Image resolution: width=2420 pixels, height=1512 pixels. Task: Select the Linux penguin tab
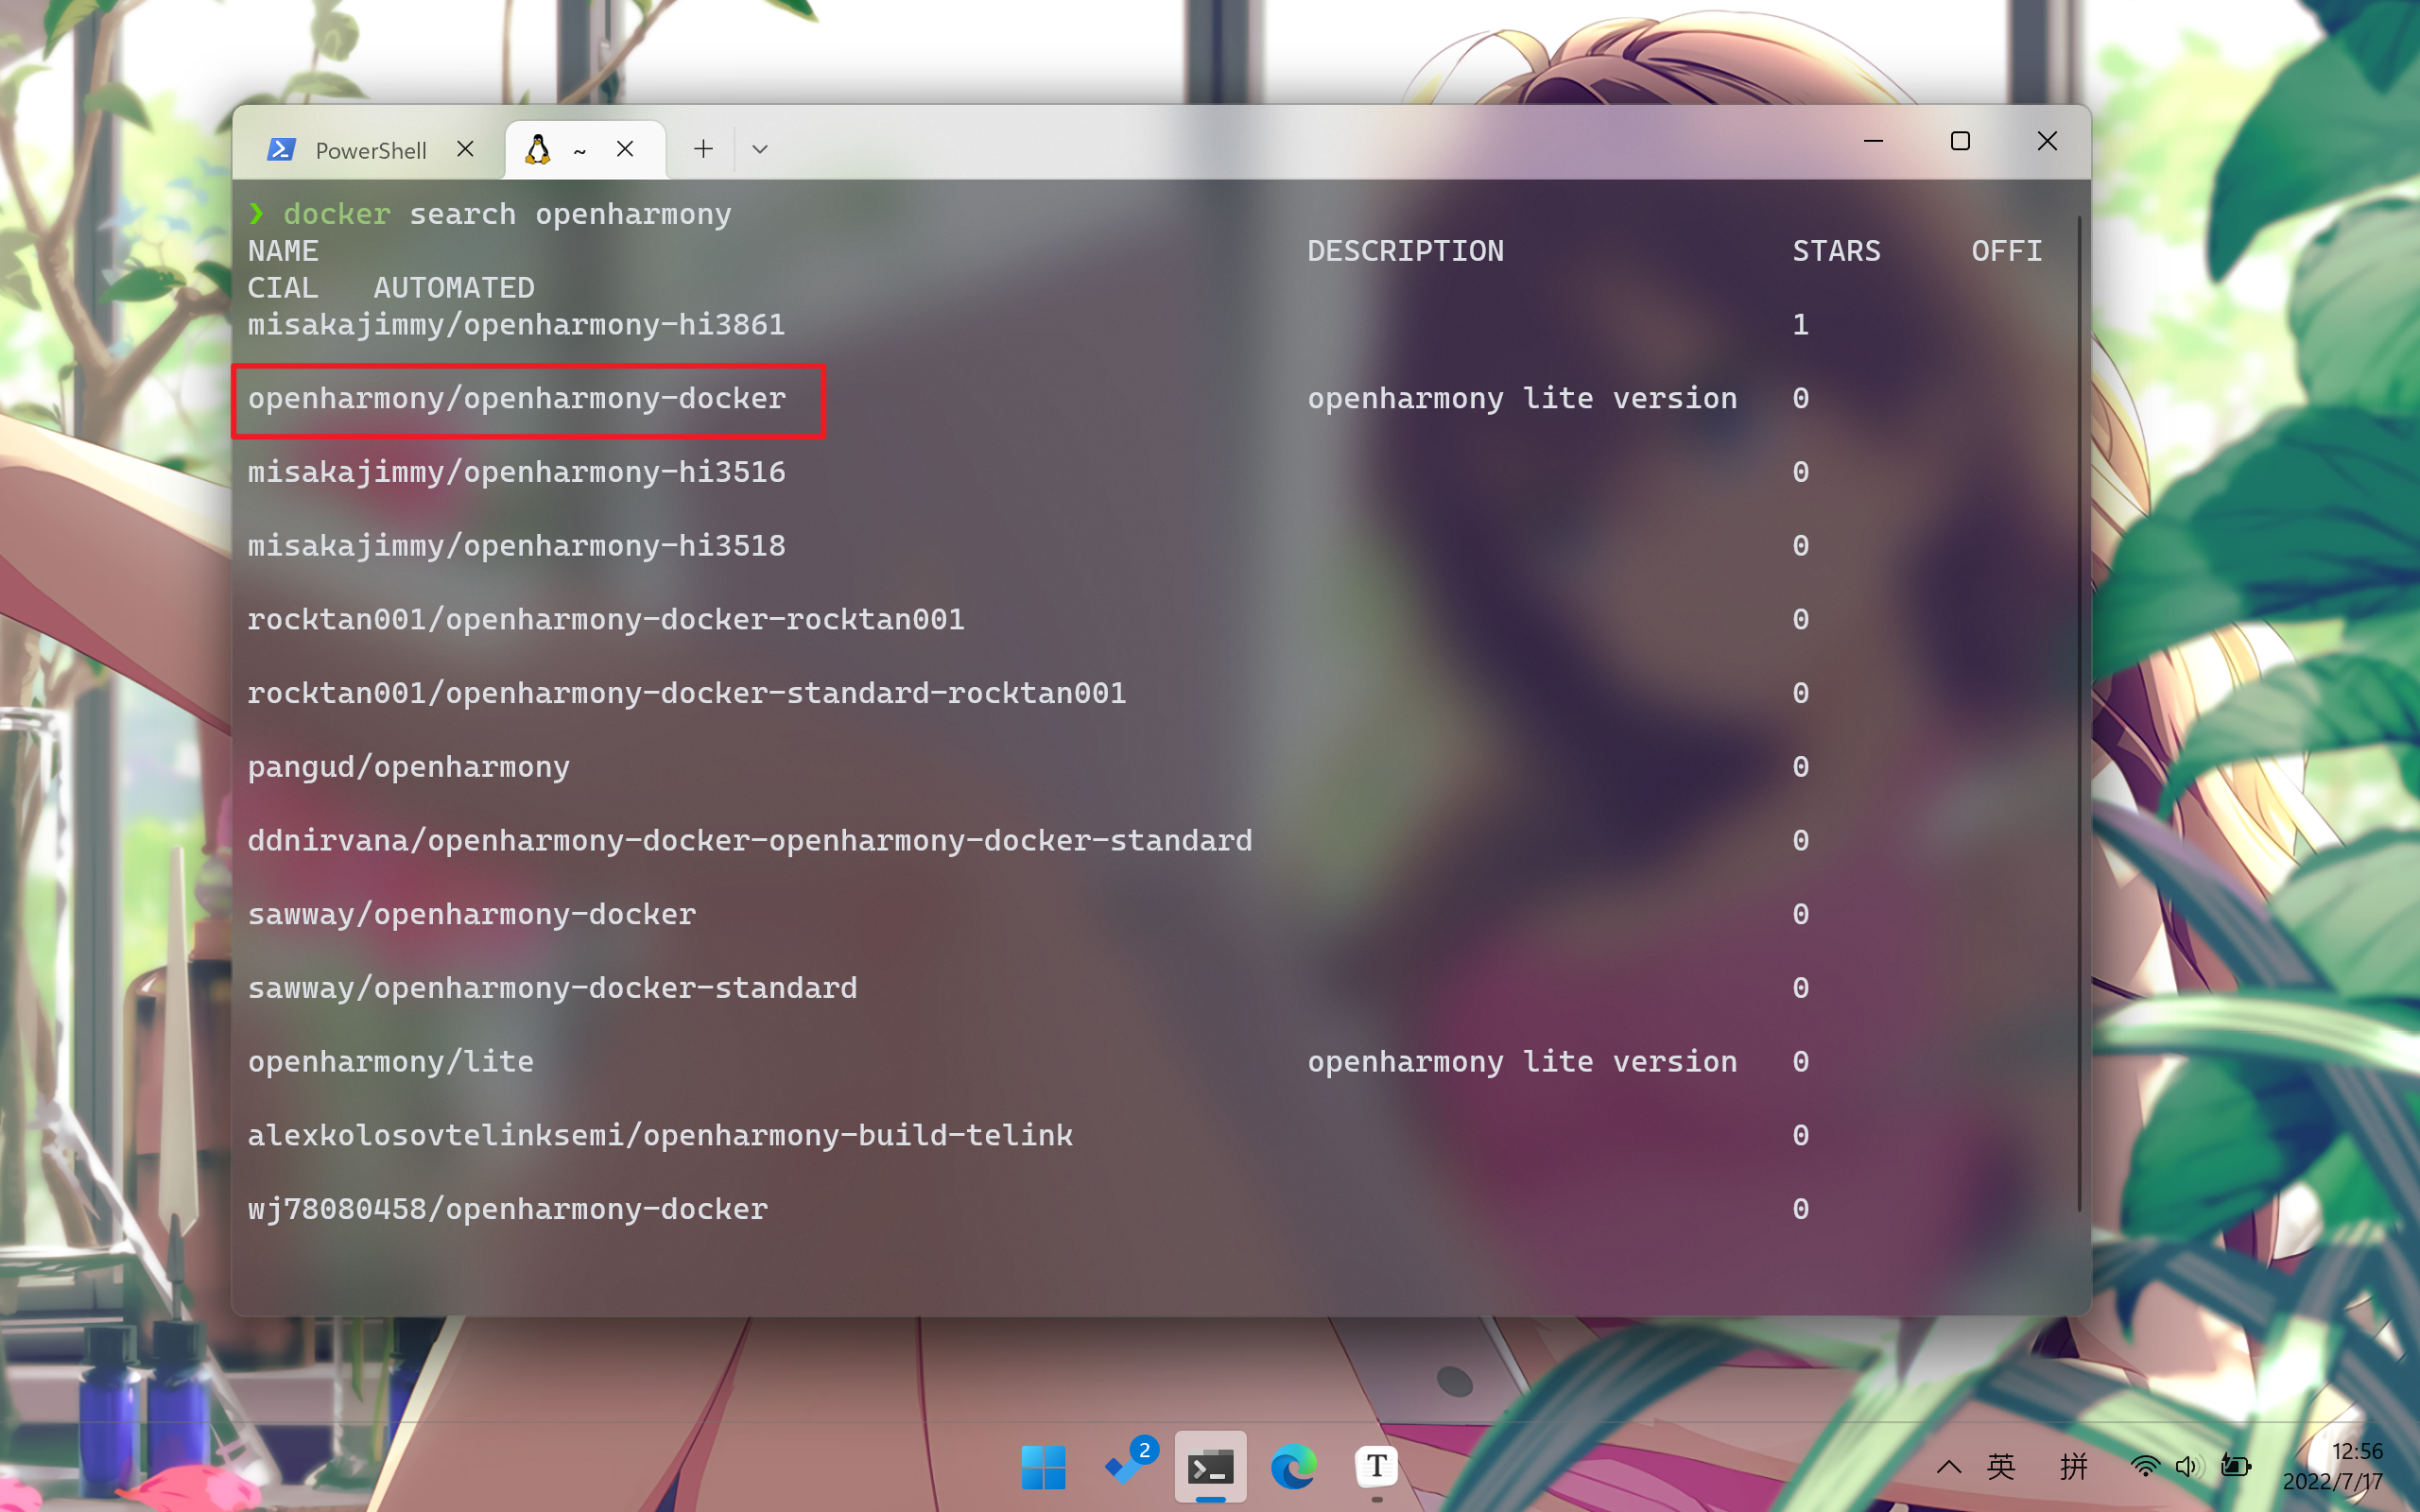pyautogui.click(x=585, y=150)
